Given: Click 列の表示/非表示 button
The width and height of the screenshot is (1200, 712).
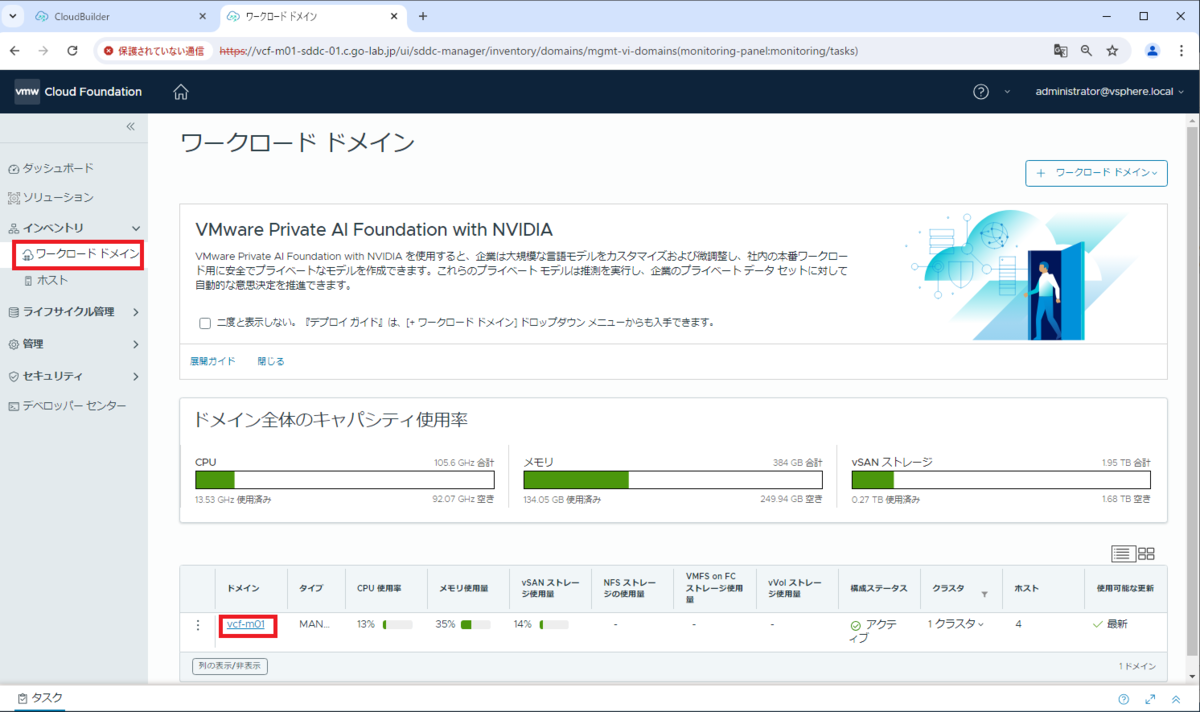Looking at the screenshot, I should coord(230,666).
